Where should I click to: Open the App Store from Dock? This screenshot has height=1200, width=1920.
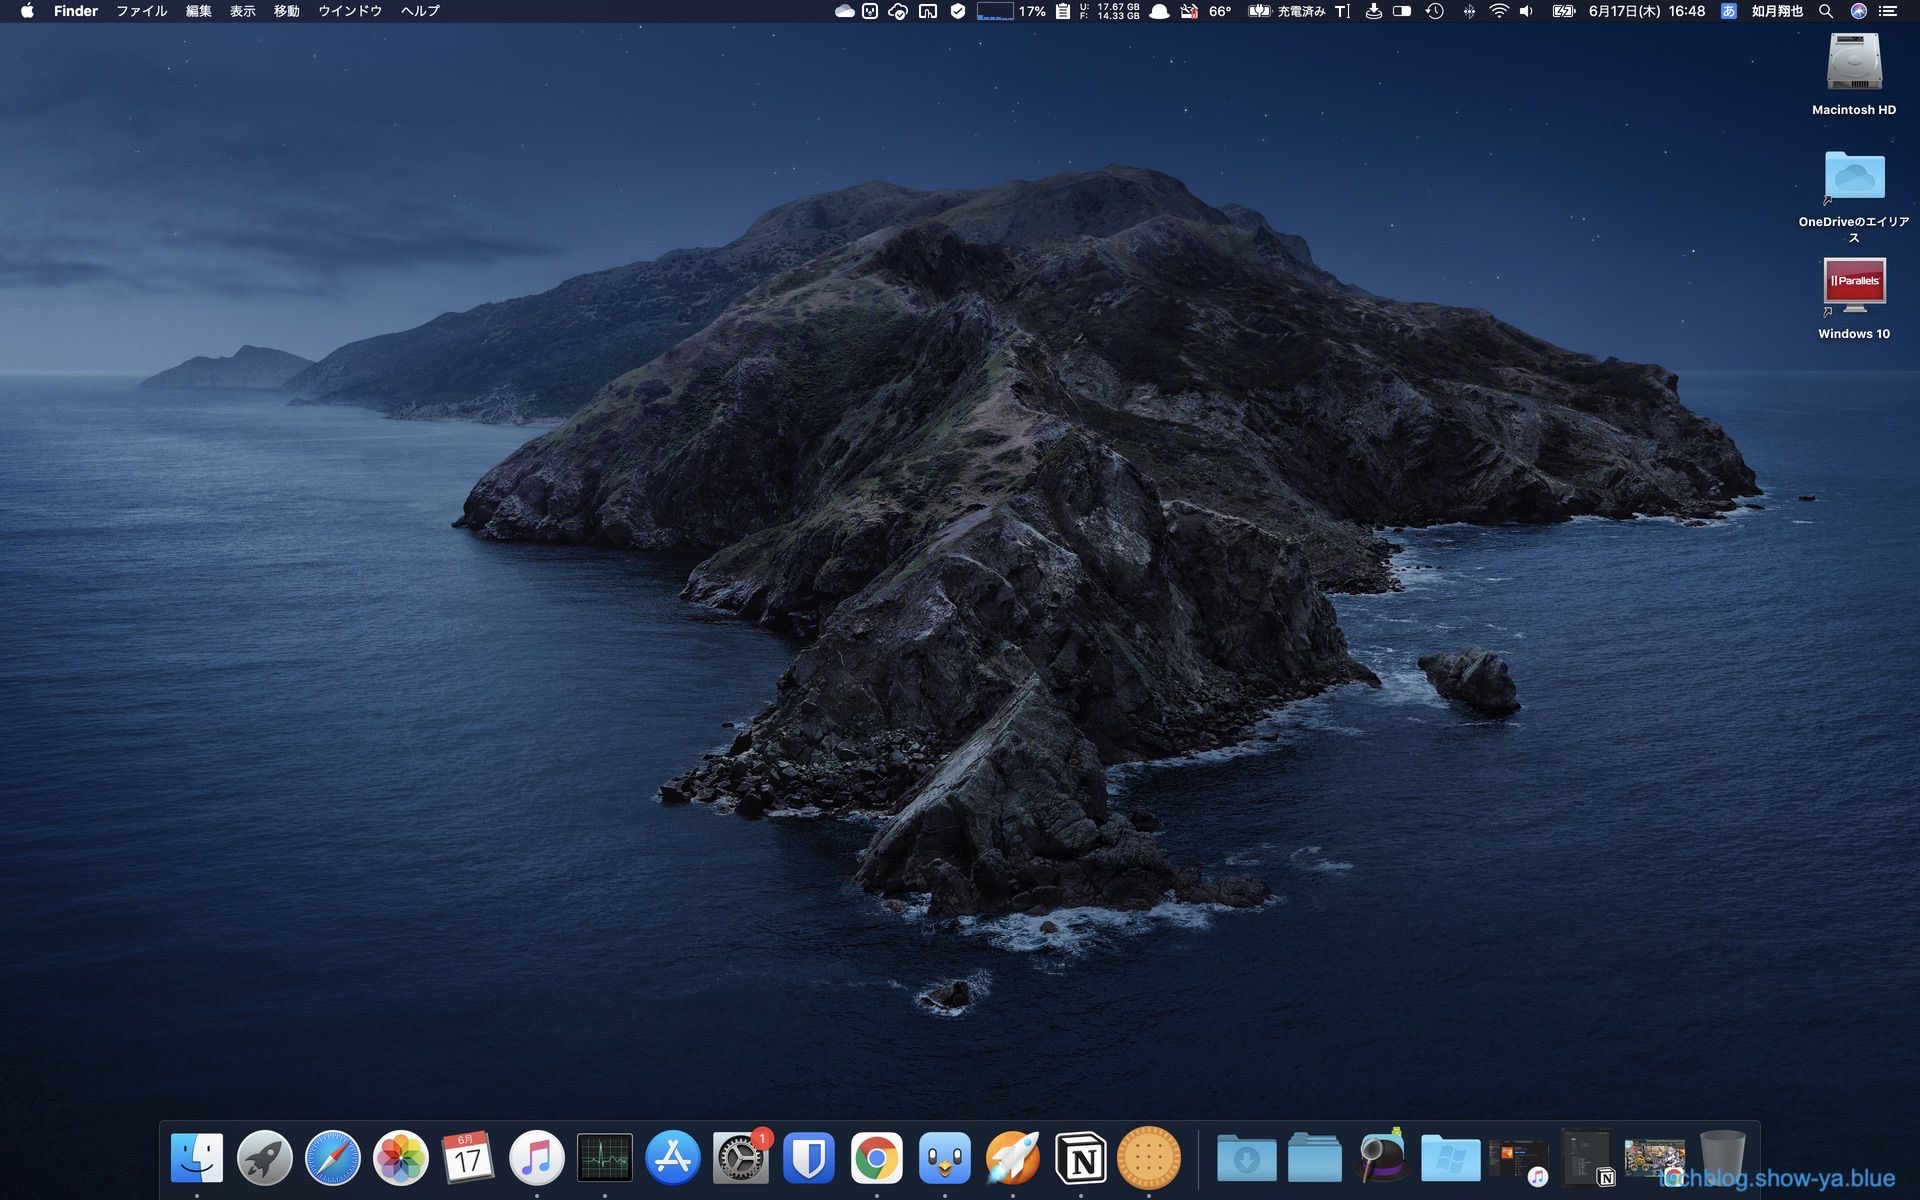pyautogui.click(x=672, y=1158)
